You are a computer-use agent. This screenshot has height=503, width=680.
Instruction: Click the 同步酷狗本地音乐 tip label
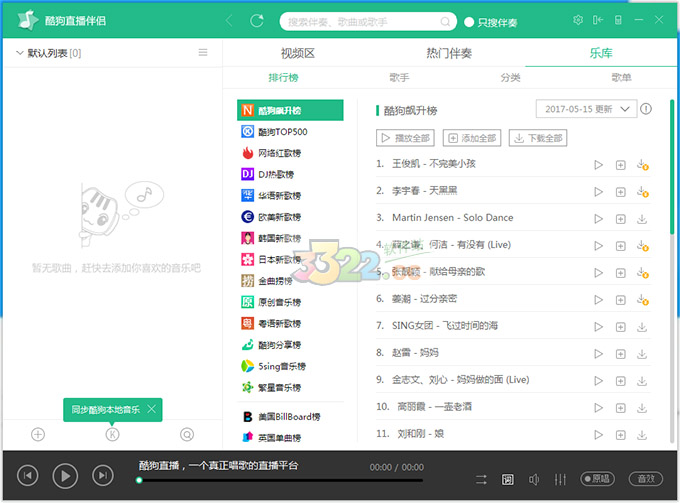pyautogui.click(x=105, y=409)
